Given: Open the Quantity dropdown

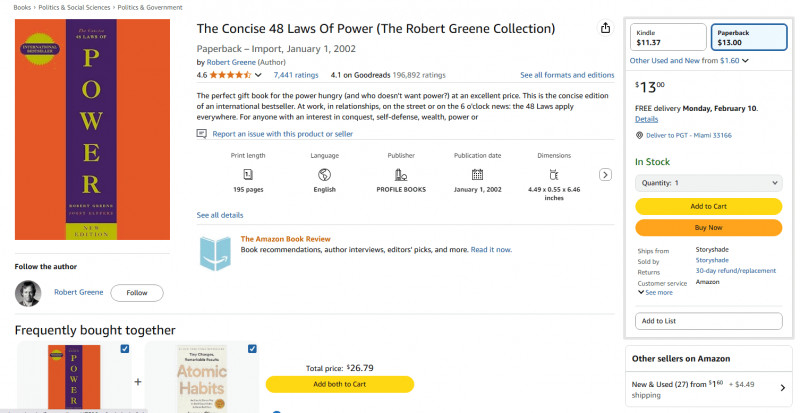Looking at the screenshot, I should (708, 183).
